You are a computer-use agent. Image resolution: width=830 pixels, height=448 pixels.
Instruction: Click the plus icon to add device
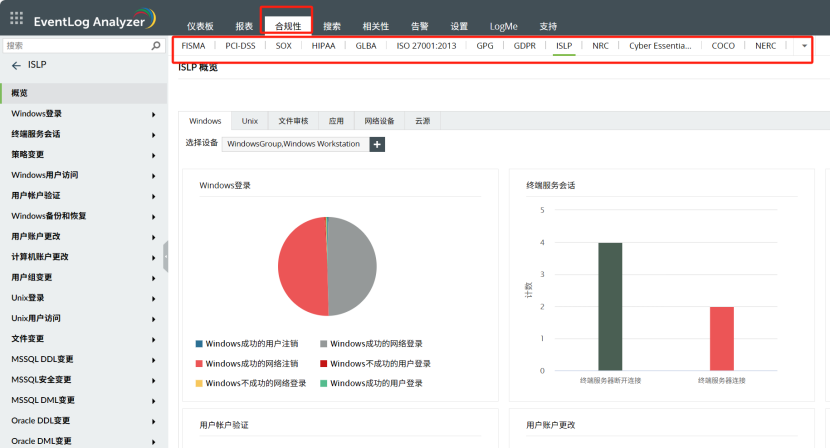pyautogui.click(x=377, y=144)
